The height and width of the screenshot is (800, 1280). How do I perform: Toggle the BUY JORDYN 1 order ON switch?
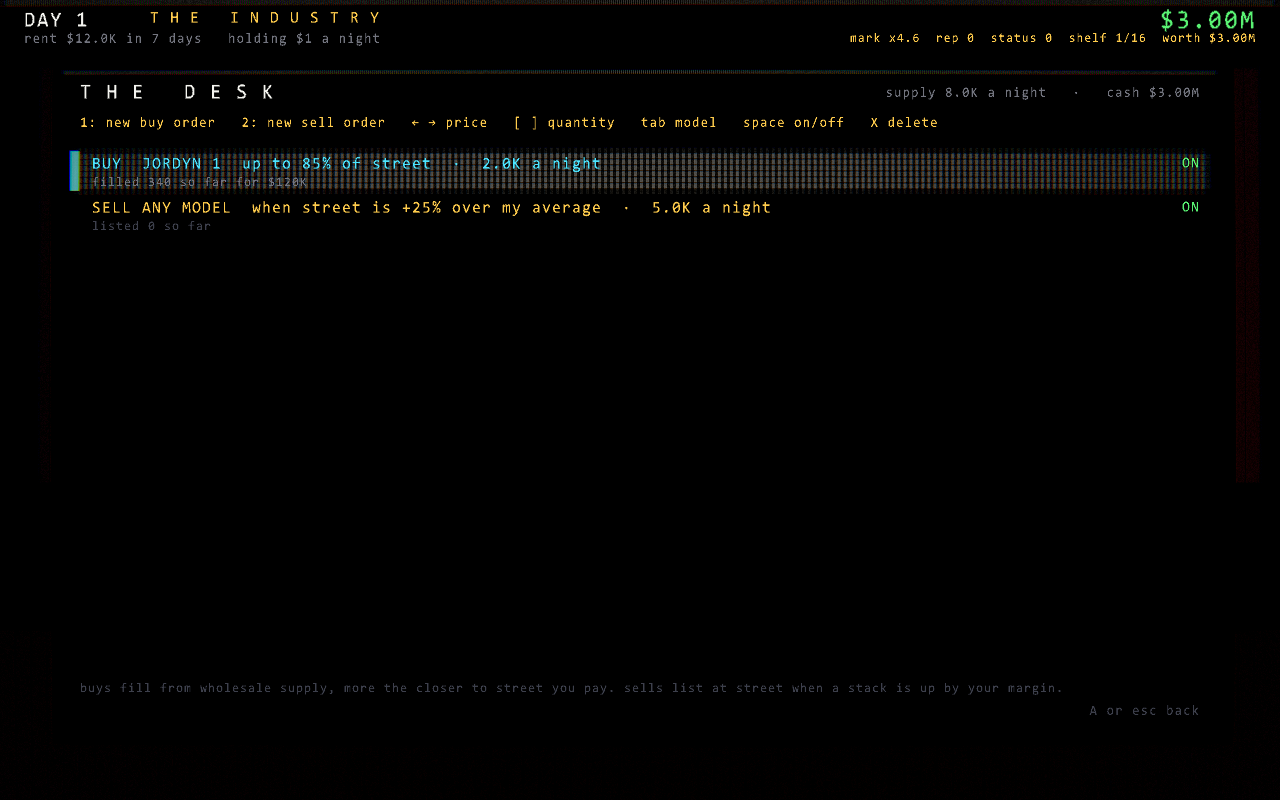(1190, 163)
